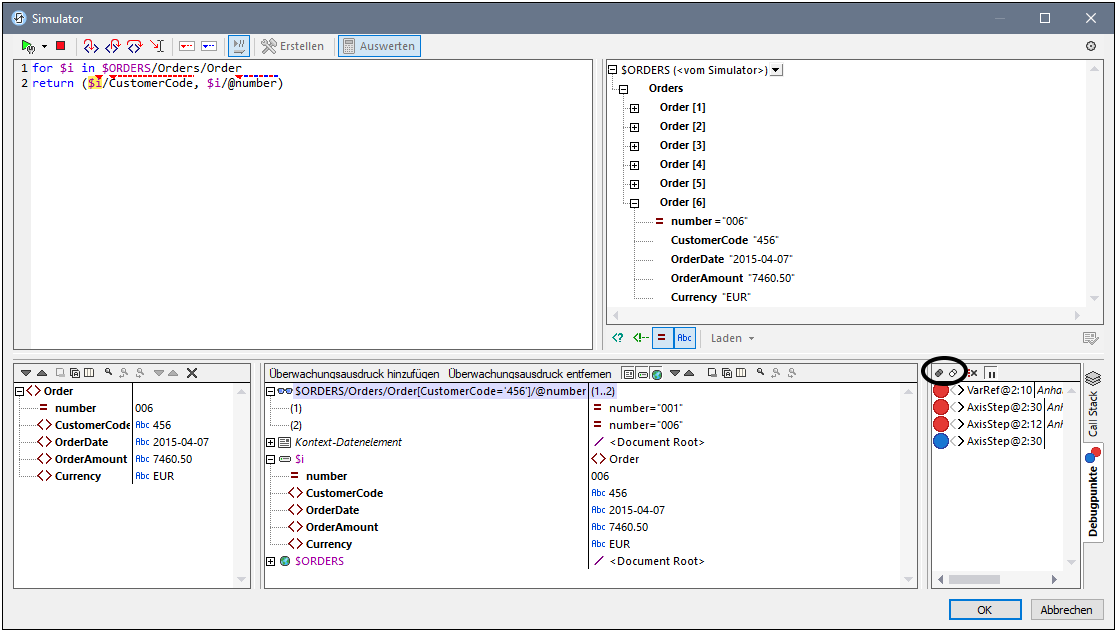Open the Laden dropdown menu
The height and width of the screenshot is (632, 1117).
[732, 338]
